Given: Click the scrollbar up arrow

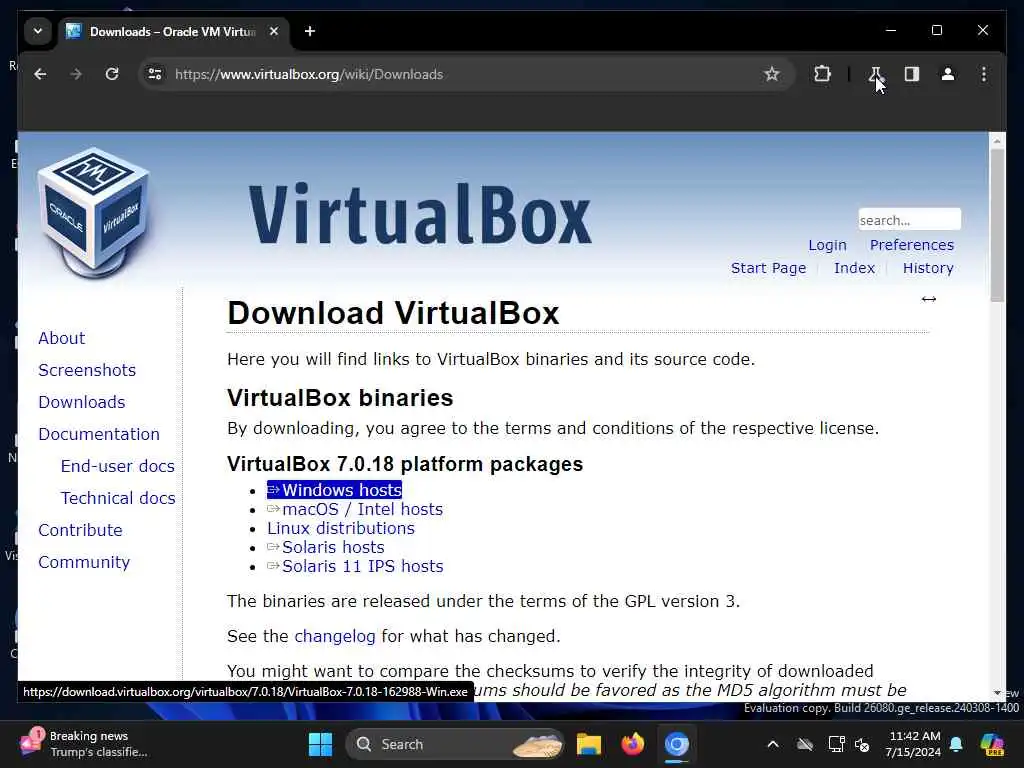Looking at the screenshot, I should (997, 140).
